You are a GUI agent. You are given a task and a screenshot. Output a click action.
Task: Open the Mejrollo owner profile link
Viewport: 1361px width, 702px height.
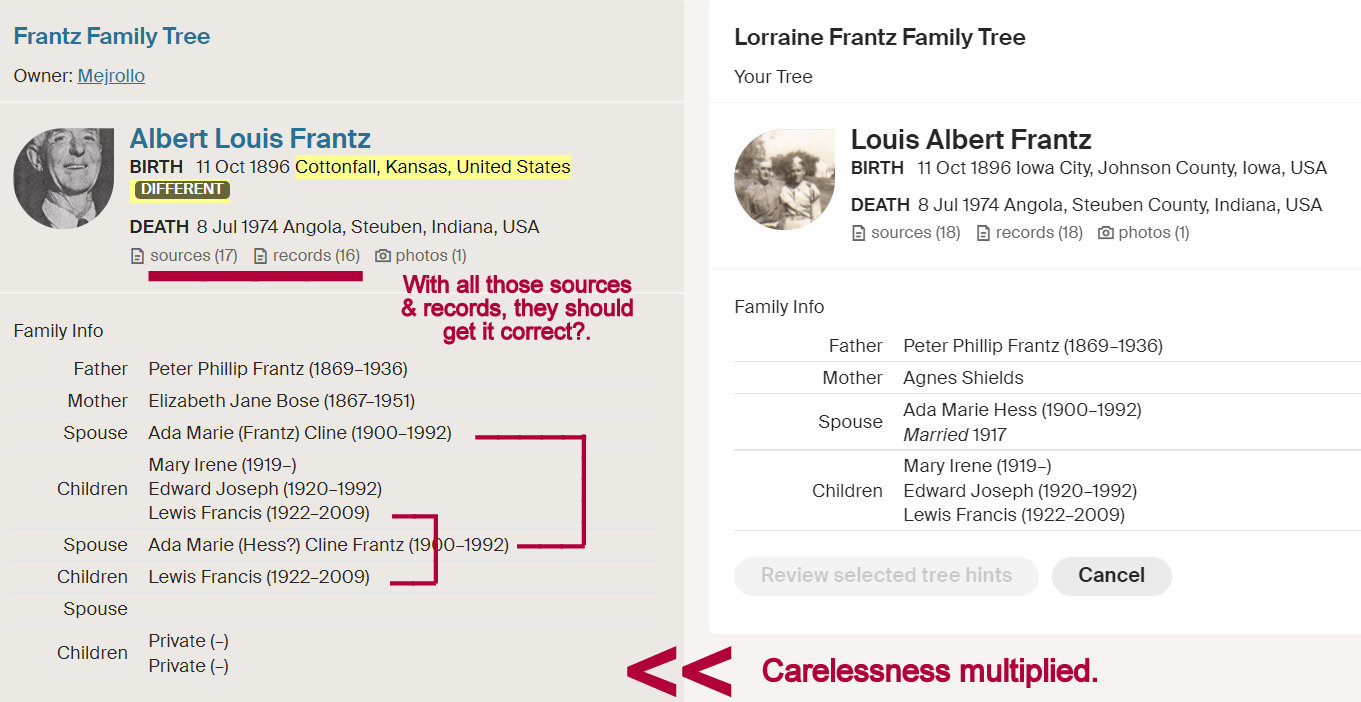click(111, 76)
